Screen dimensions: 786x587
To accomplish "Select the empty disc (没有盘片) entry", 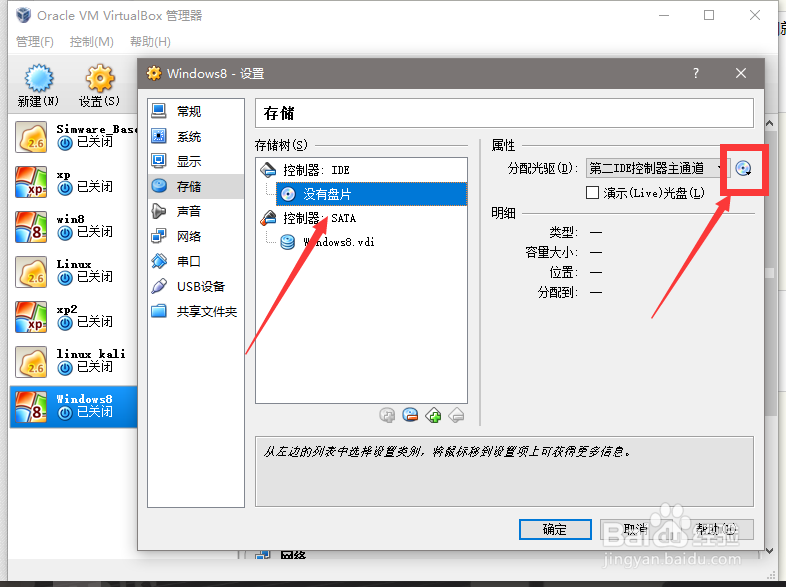I will point(371,194).
